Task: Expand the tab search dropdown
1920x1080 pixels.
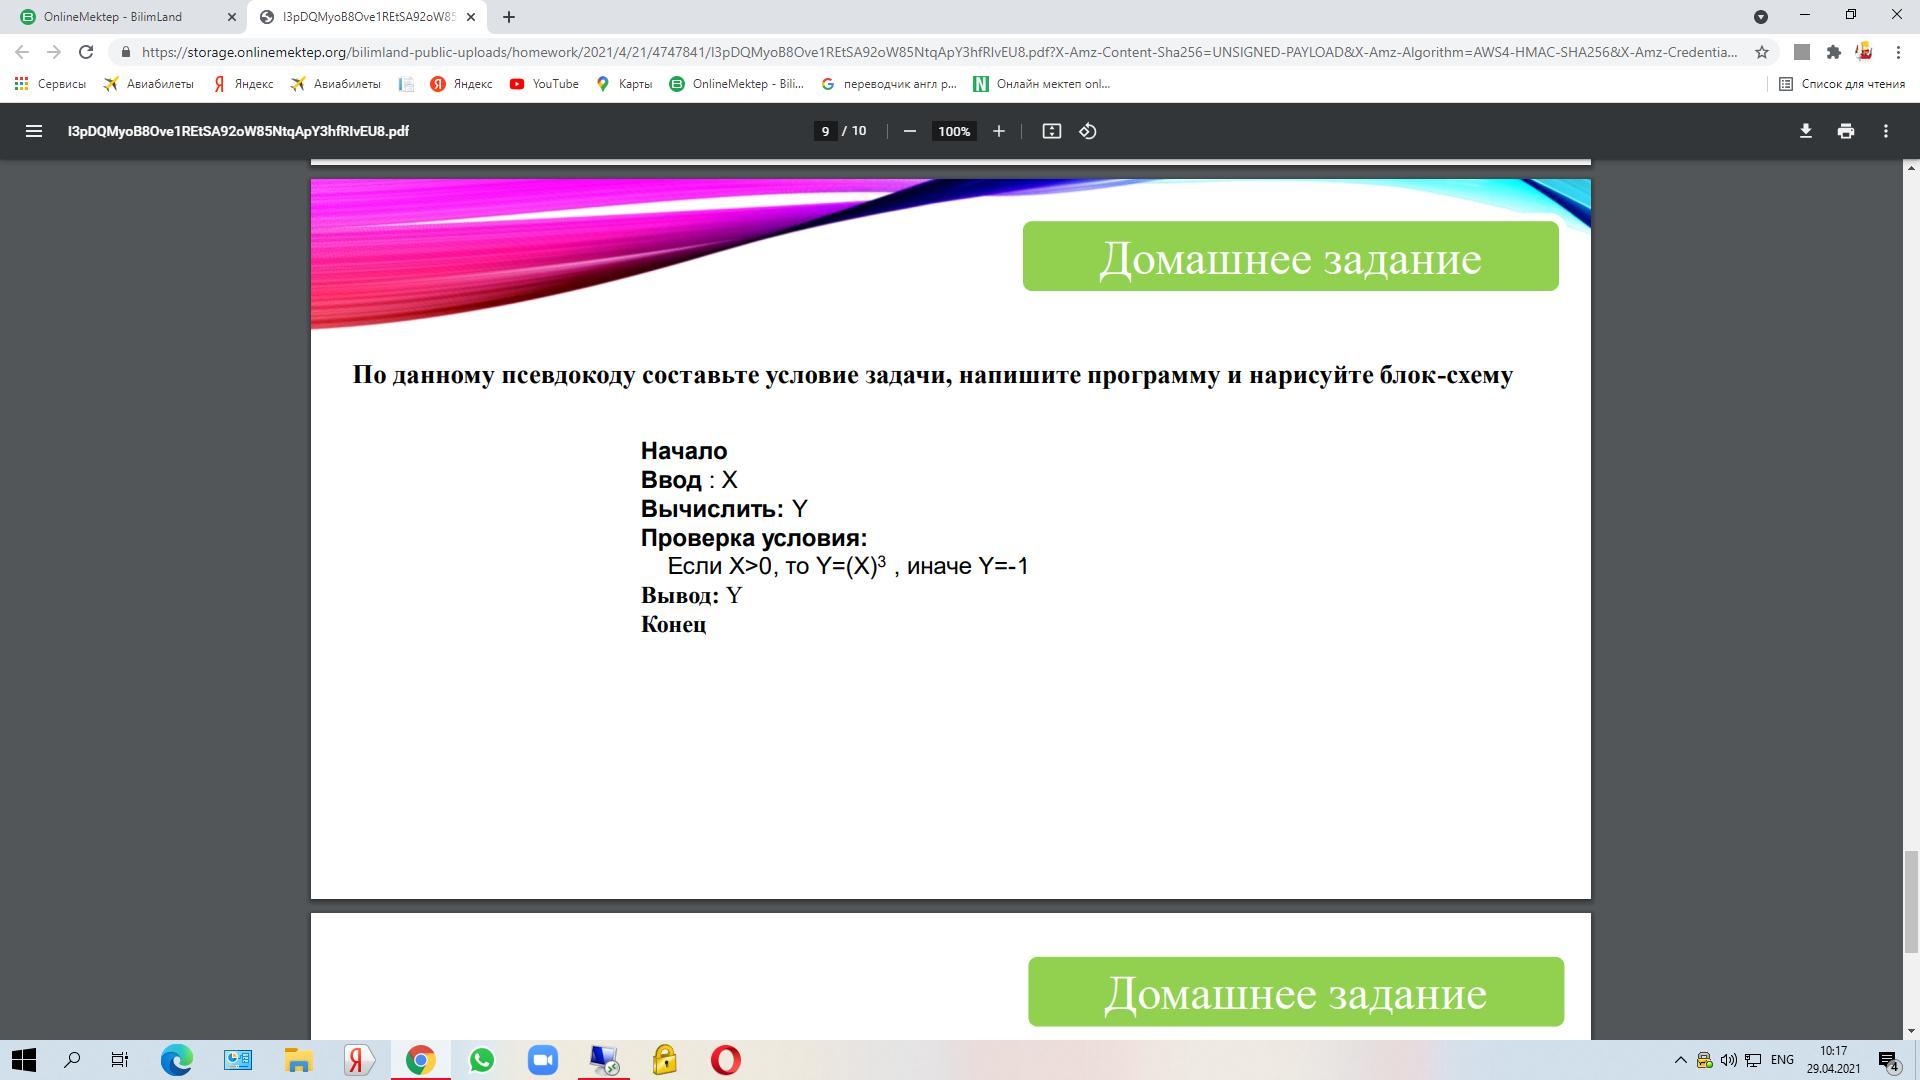Action: 1761,17
